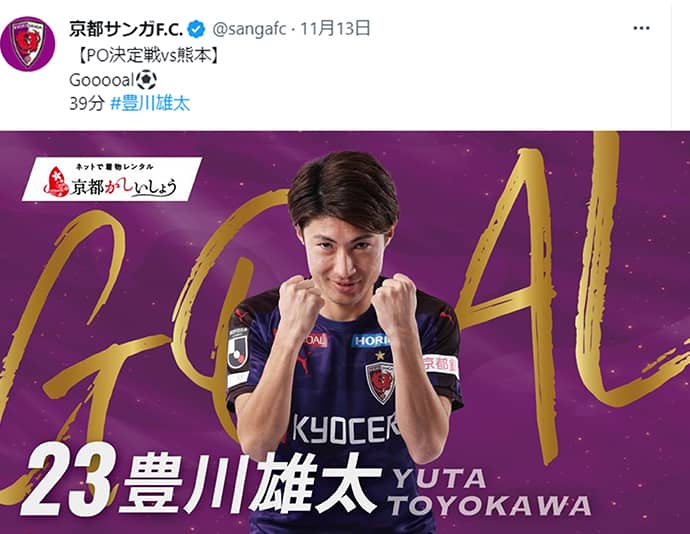This screenshot has height=534, width=690.
Task: Open the @sangafc handle link
Action: pos(250,29)
